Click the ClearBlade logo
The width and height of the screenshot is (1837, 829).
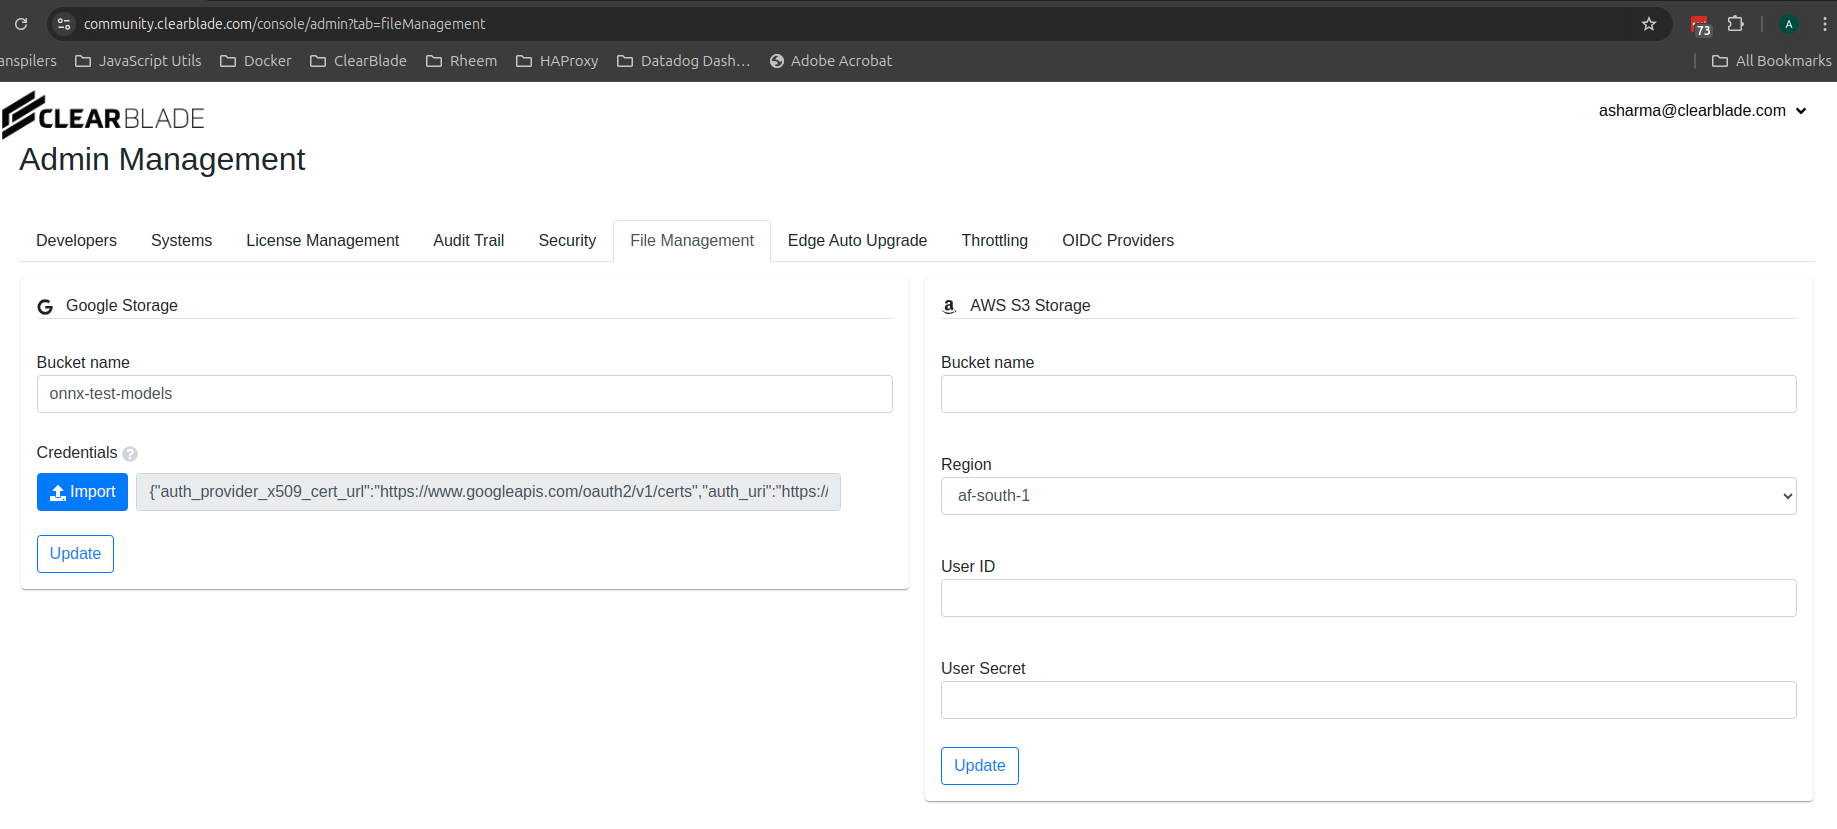coord(104,116)
